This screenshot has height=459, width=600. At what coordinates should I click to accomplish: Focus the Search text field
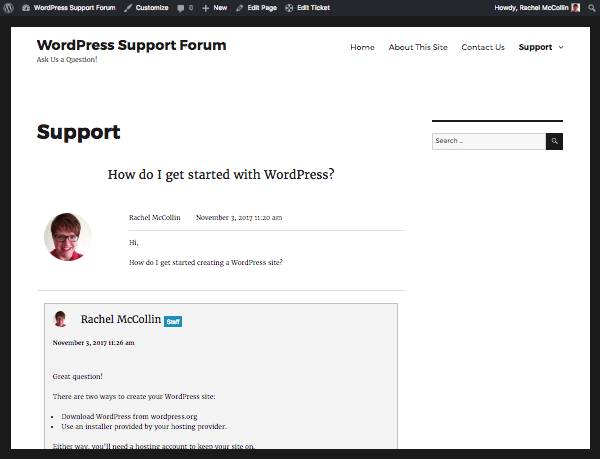coord(489,141)
